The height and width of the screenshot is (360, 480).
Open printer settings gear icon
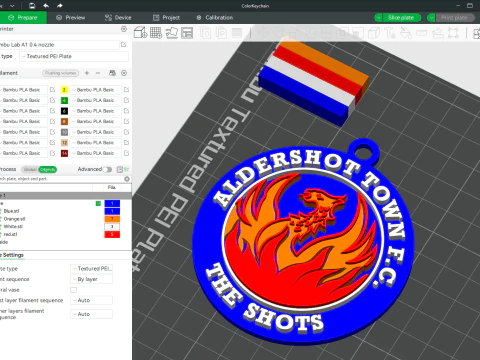tap(124, 29)
